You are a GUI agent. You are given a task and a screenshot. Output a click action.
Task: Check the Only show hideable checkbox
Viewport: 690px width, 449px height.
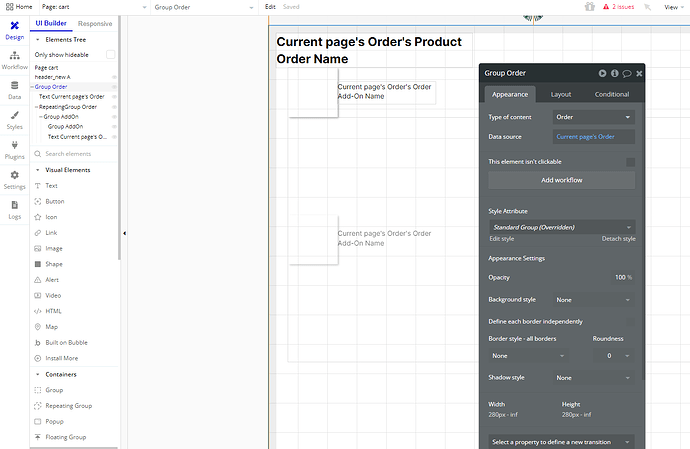[110, 55]
